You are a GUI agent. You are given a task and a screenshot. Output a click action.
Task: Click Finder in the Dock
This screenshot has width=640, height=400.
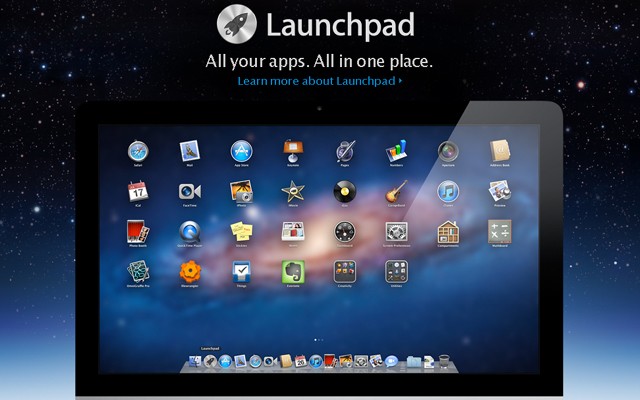tap(195, 361)
